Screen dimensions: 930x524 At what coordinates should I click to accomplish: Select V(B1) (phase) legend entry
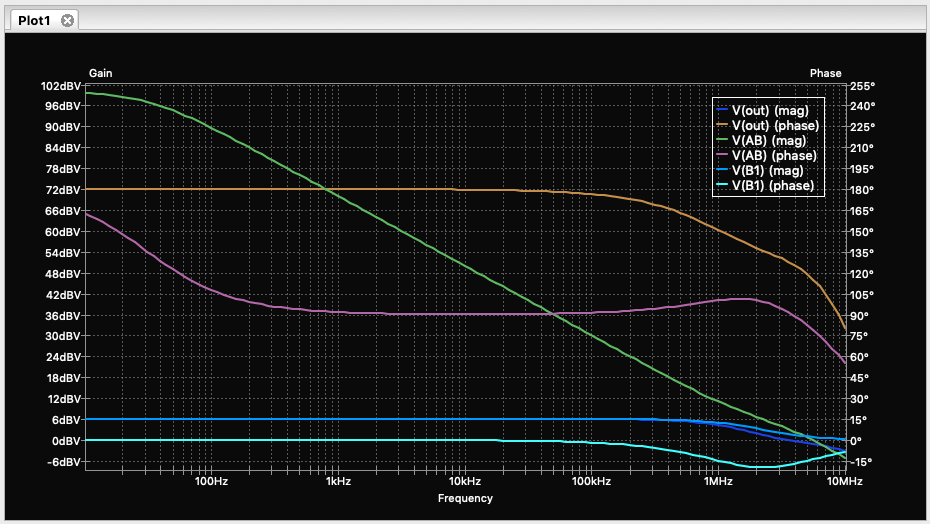coord(772,185)
